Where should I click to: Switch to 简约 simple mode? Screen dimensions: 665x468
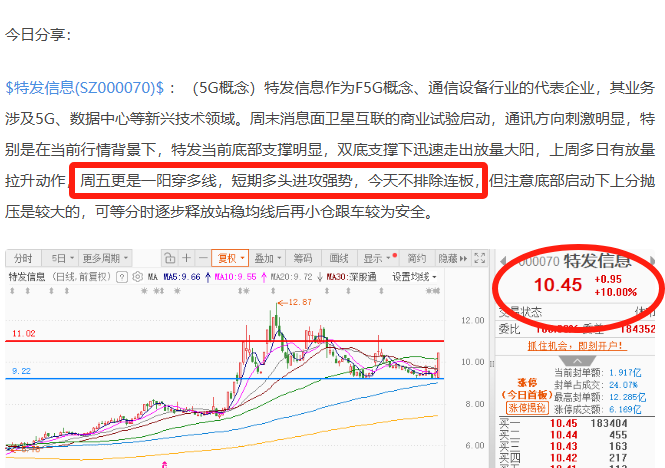[416, 258]
